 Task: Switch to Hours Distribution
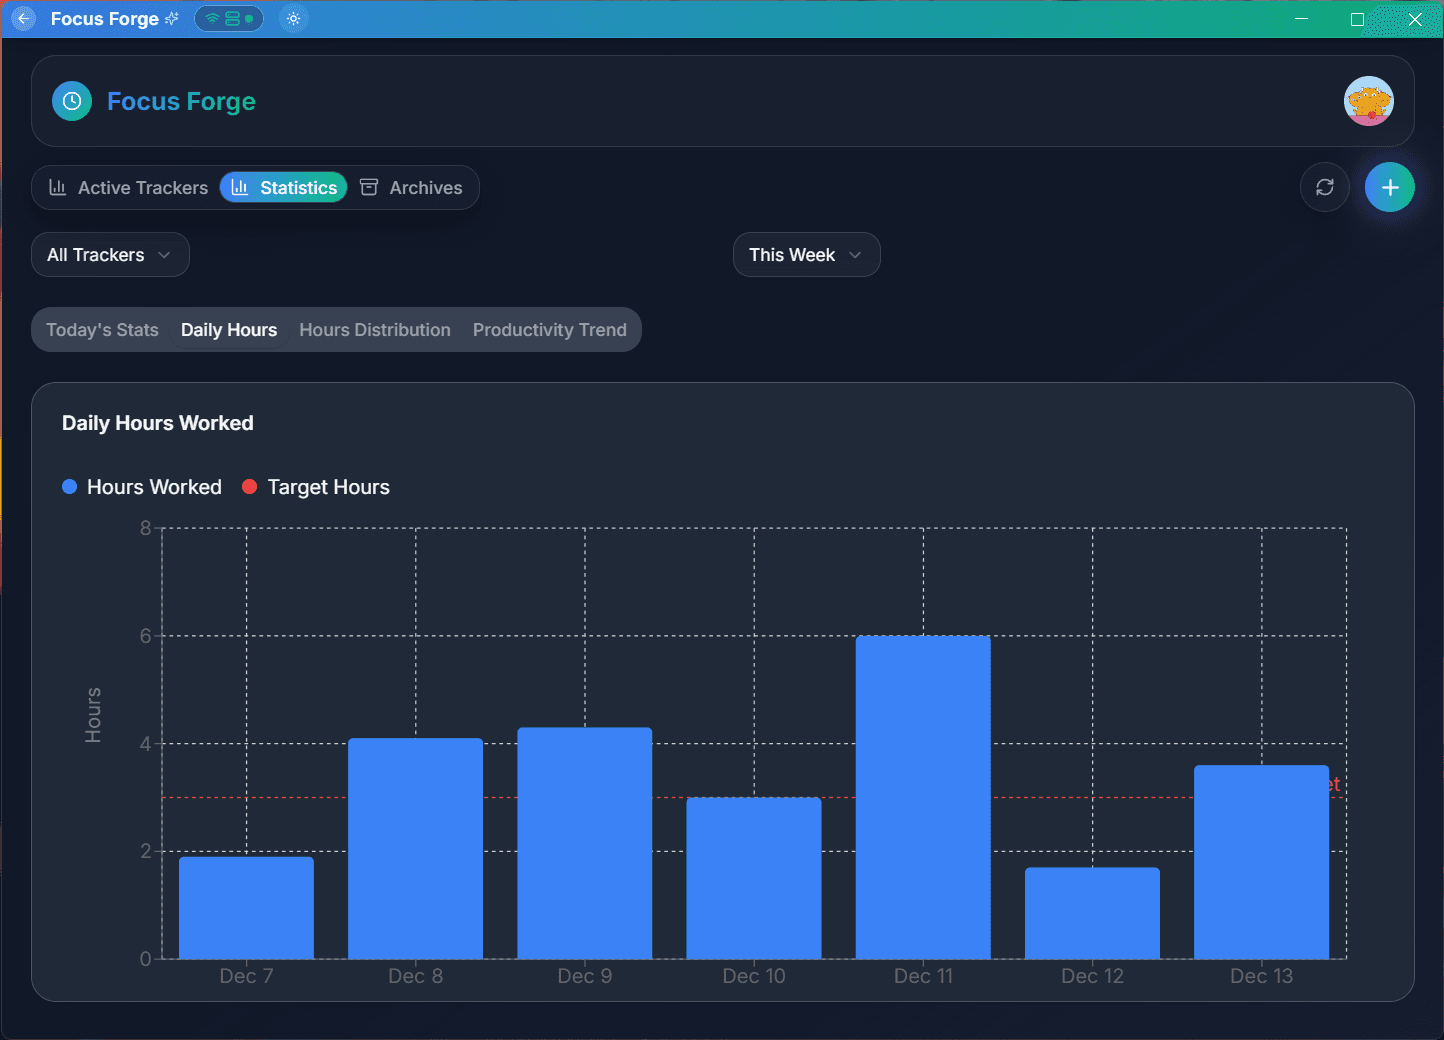pyautogui.click(x=375, y=329)
